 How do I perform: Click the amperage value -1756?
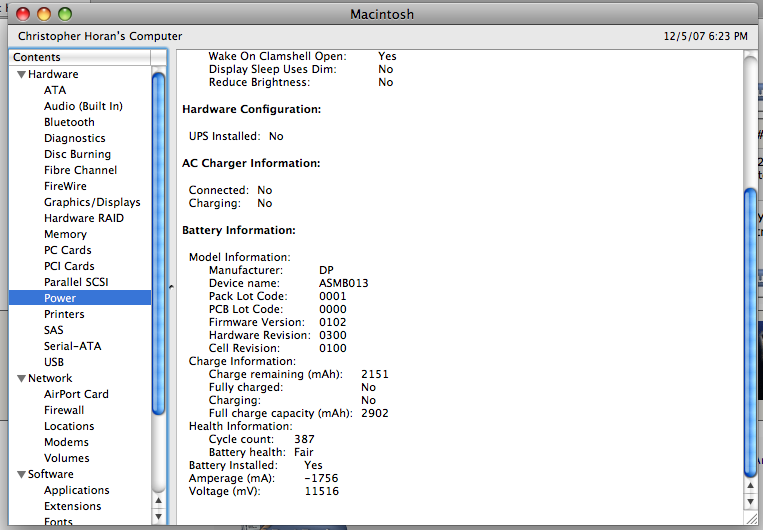click(321, 478)
